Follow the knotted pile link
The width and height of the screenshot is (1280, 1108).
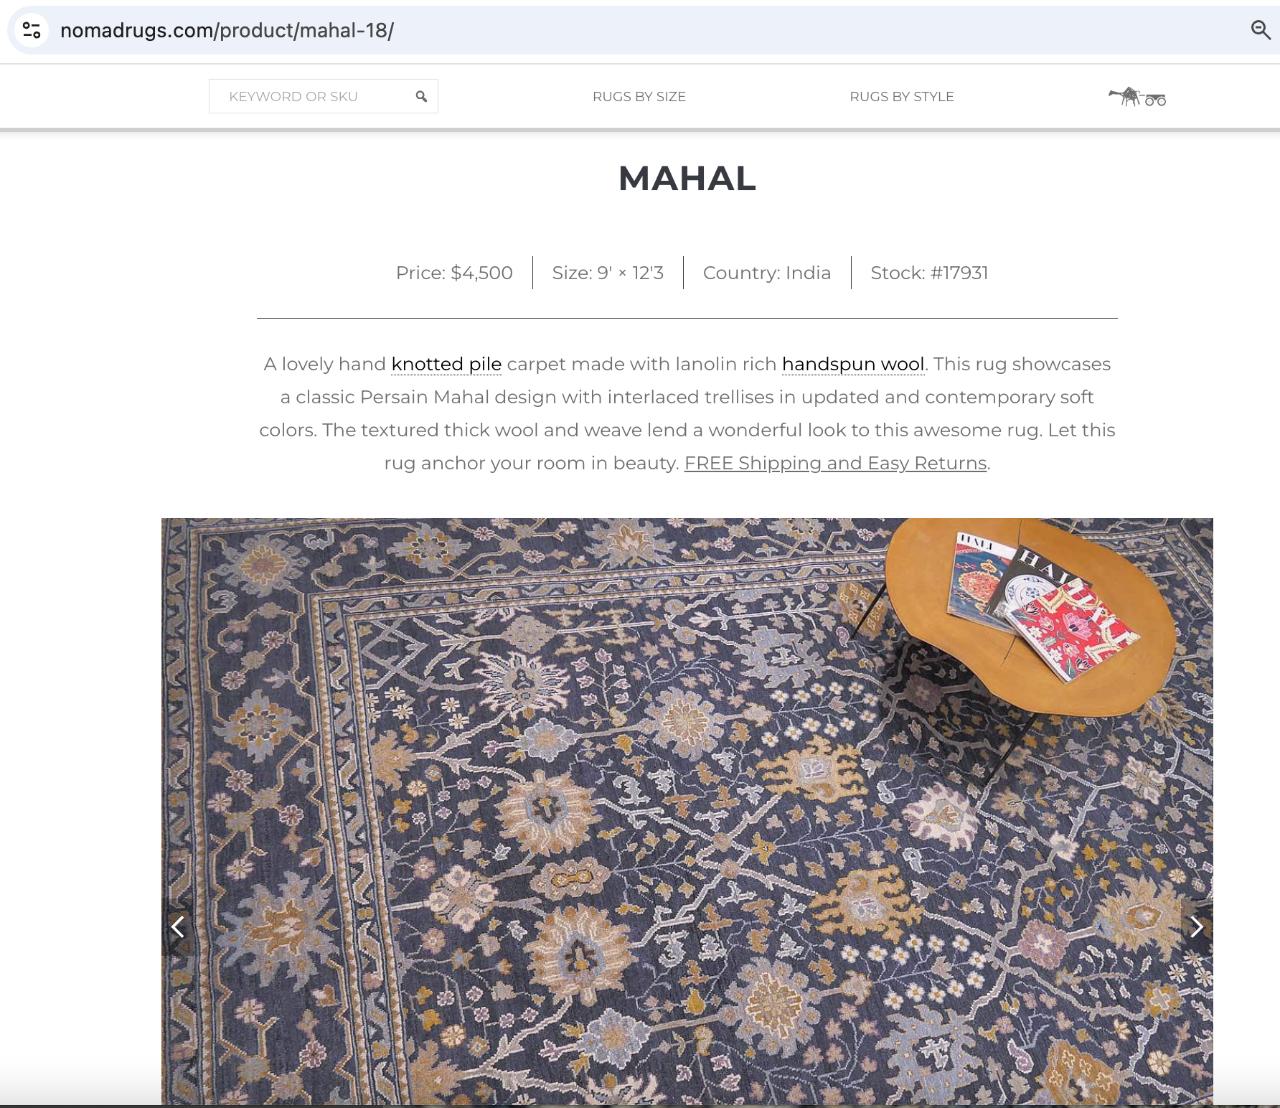click(x=446, y=364)
